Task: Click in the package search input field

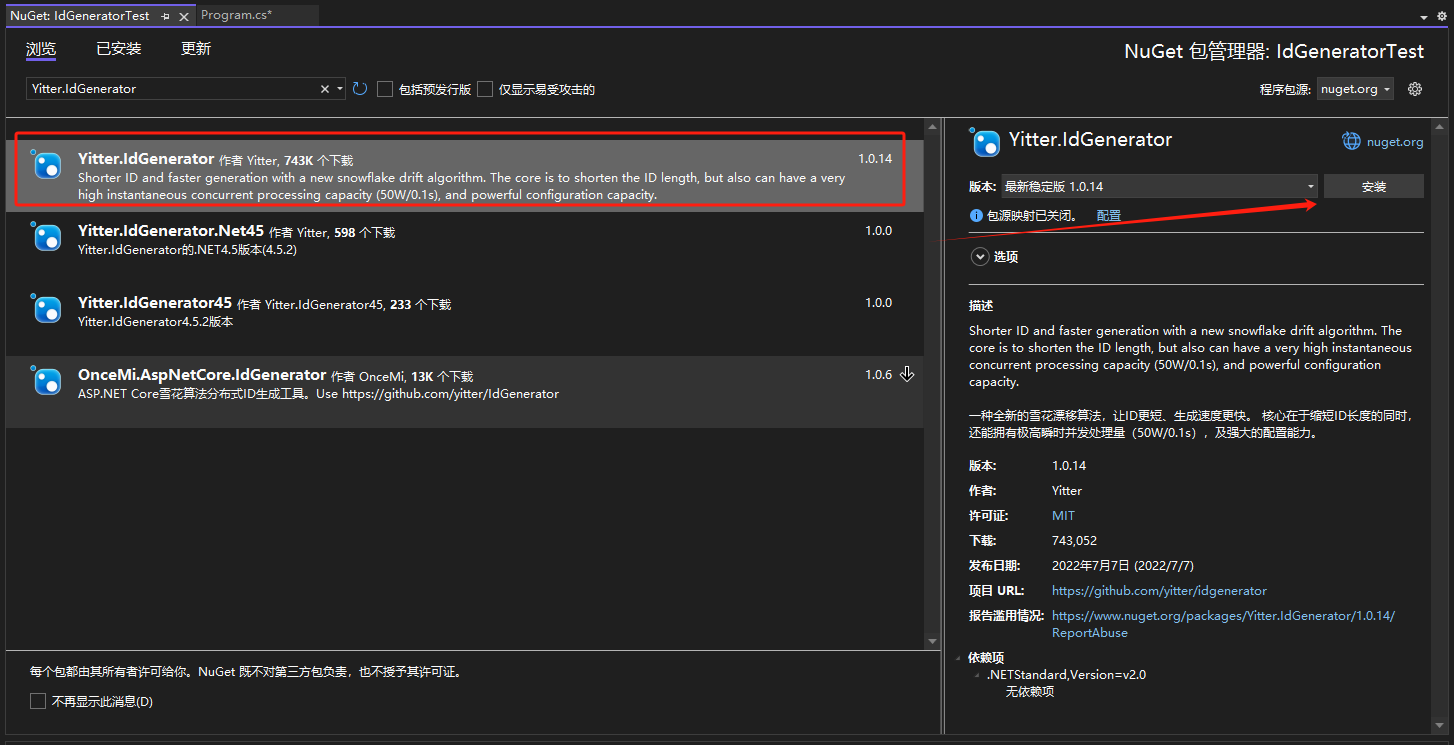Action: click(172, 89)
